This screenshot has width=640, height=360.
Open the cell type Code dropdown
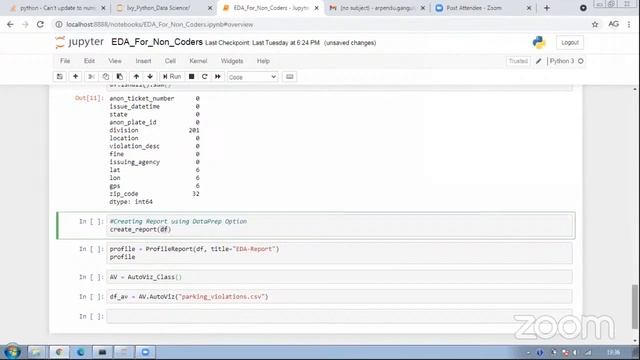pos(252,77)
